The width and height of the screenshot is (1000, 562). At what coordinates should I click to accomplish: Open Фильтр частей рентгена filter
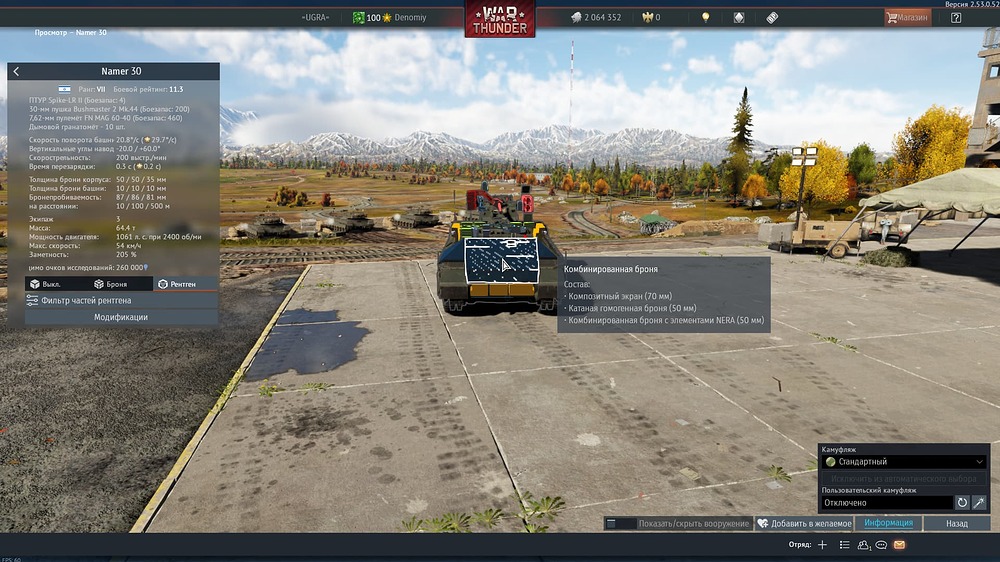pos(112,300)
